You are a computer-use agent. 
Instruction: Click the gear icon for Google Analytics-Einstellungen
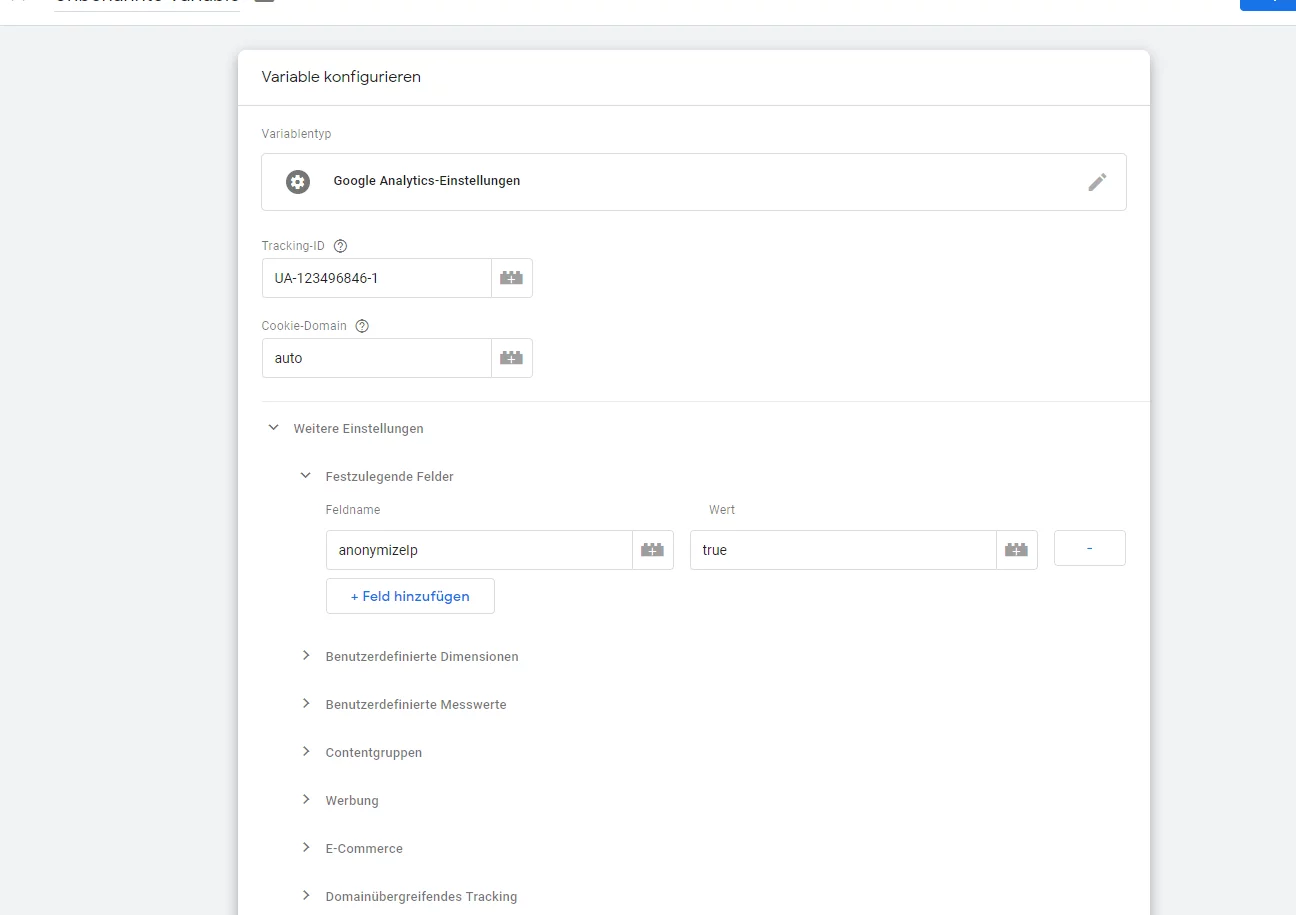[x=297, y=182]
